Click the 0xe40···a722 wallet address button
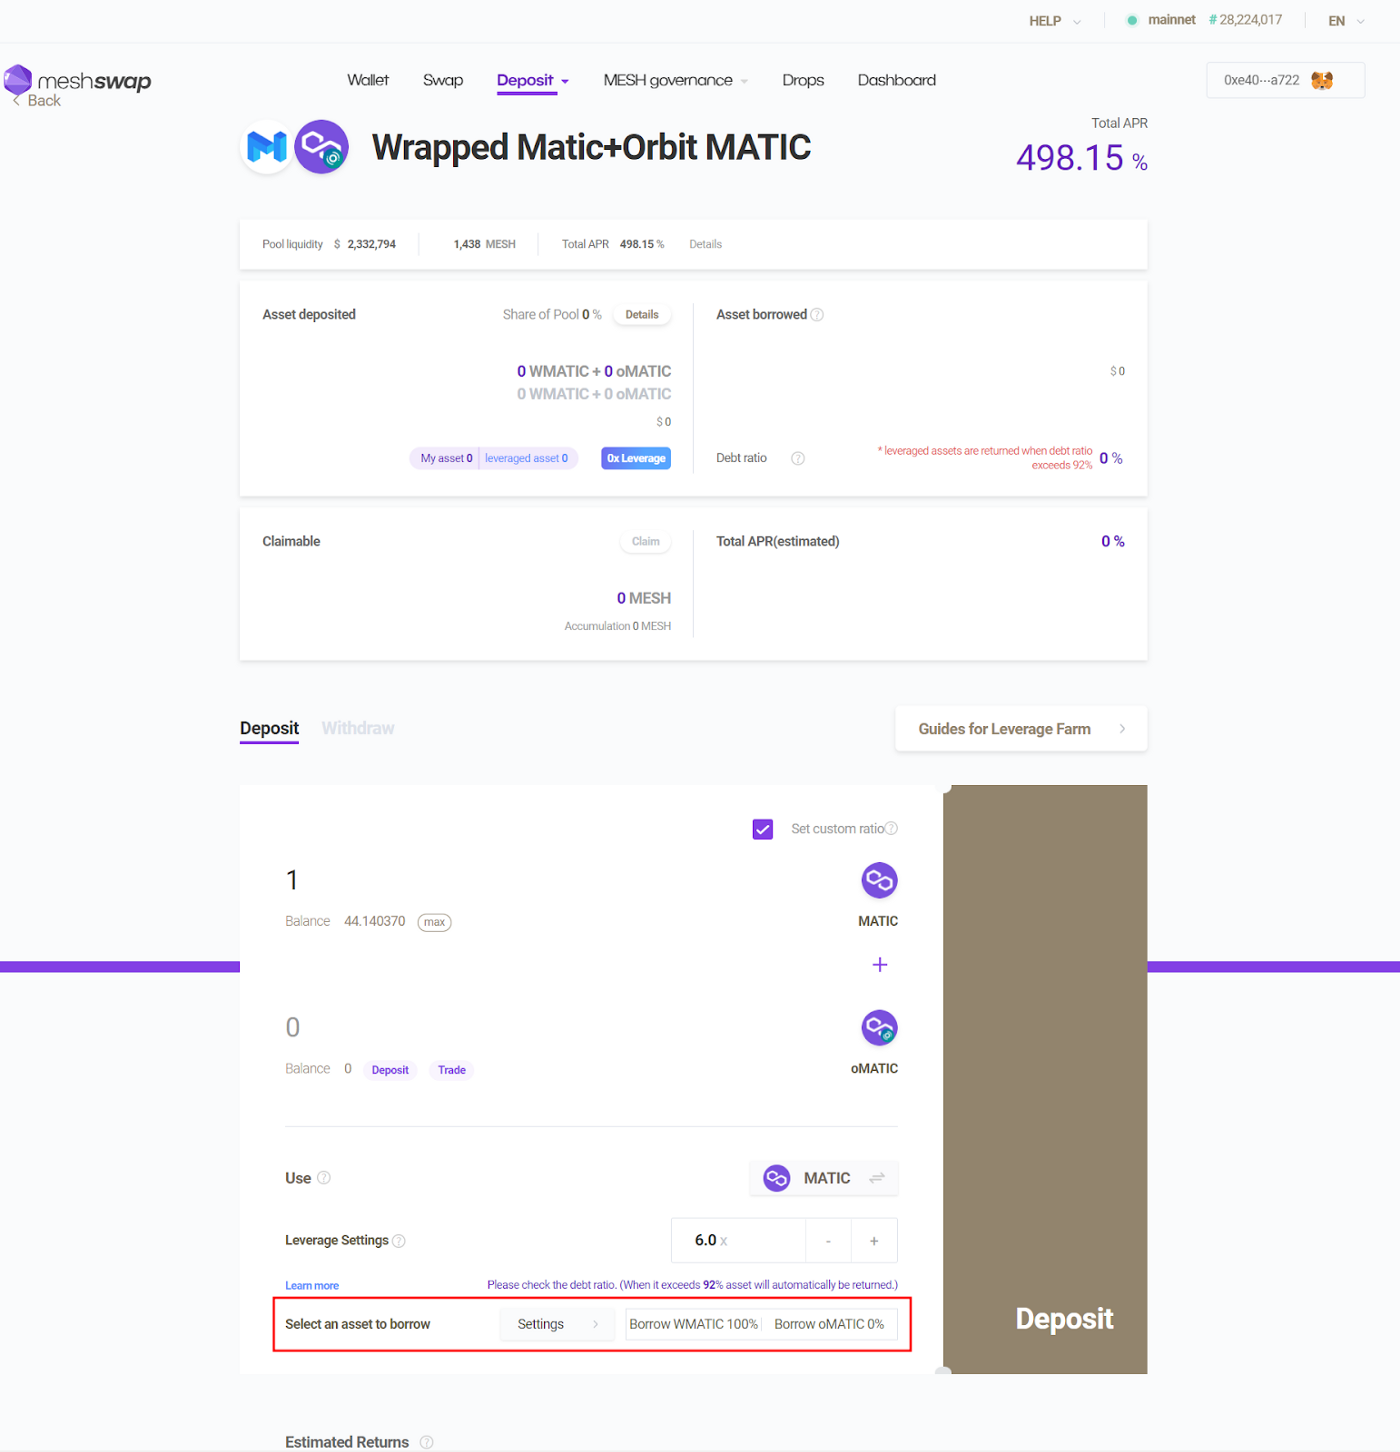The width and height of the screenshot is (1400, 1452). pos(1285,80)
